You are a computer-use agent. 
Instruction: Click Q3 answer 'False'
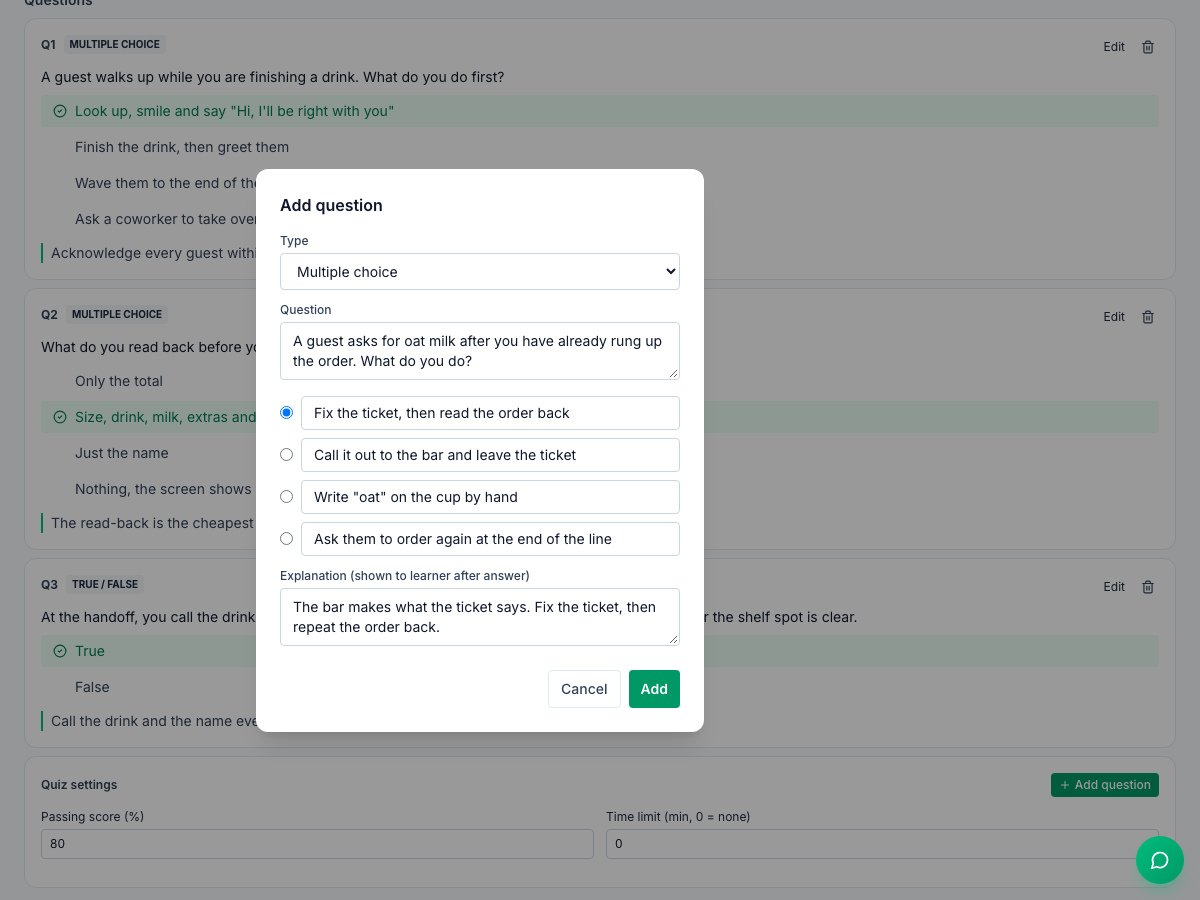92,687
